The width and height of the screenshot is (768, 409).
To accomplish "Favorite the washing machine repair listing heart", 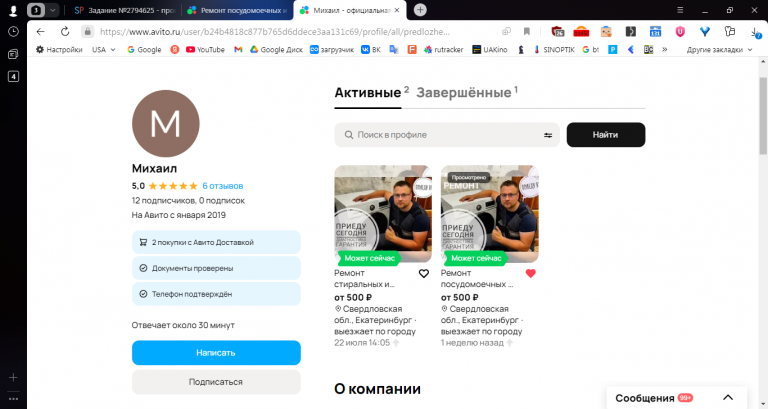I will pyautogui.click(x=424, y=273).
